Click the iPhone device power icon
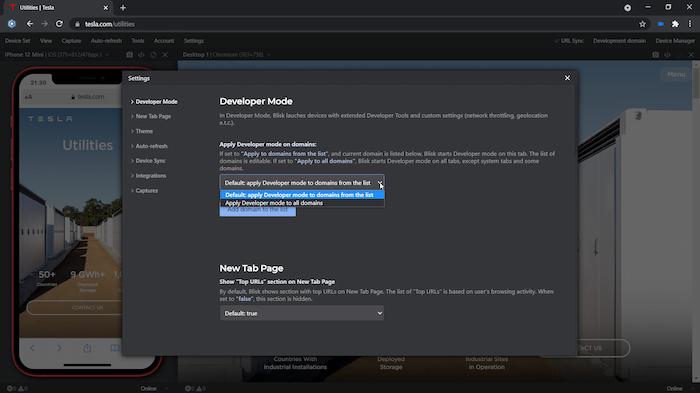Screen dimensions: 700x393 (x=141, y=54)
